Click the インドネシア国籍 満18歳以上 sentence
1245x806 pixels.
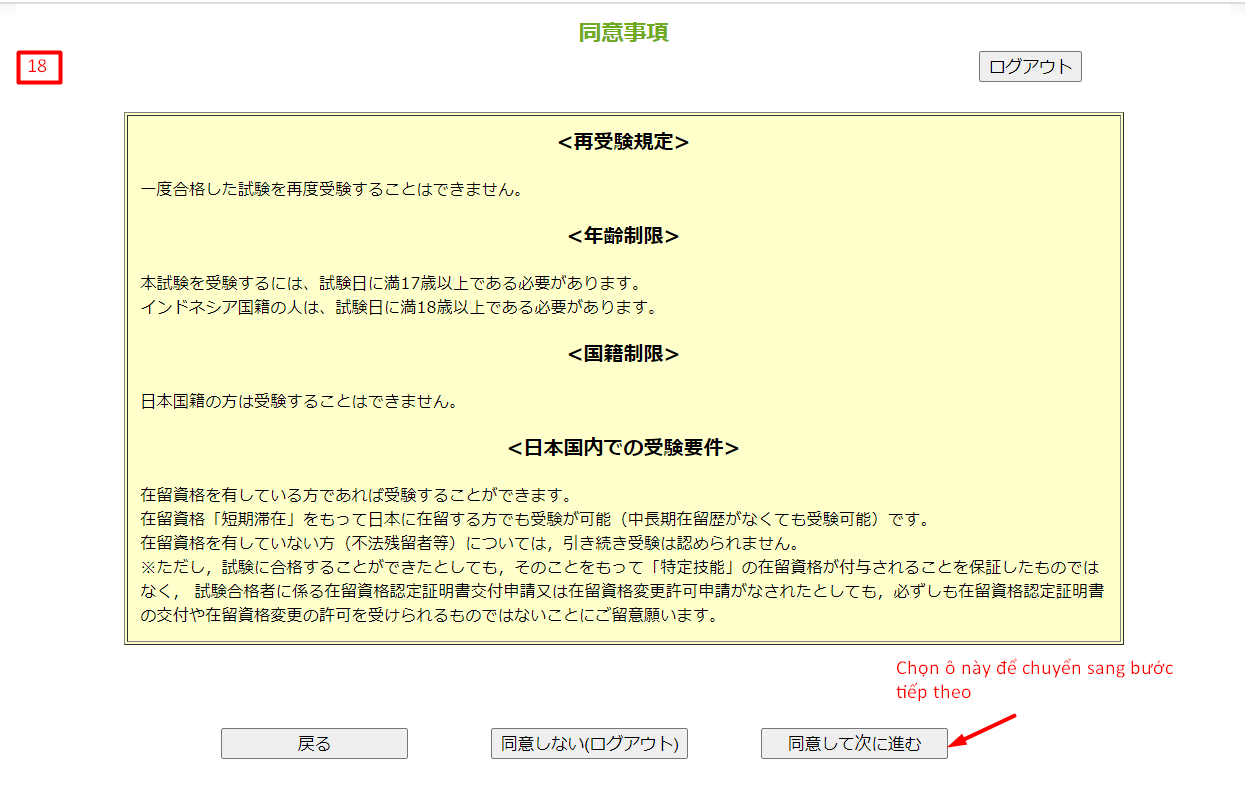pyautogui.click(x=399, y=307)
